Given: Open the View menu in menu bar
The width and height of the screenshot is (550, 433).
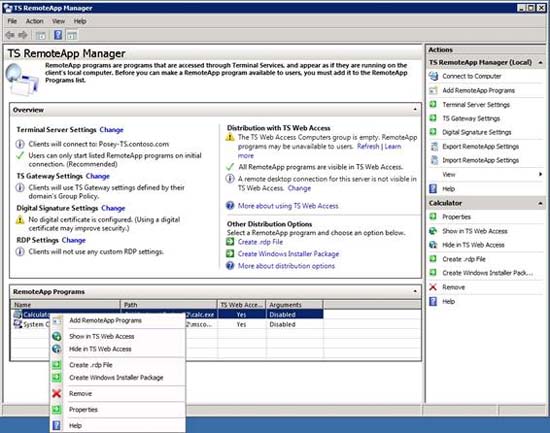Looking at the screenshot, I should pos(58,21).
